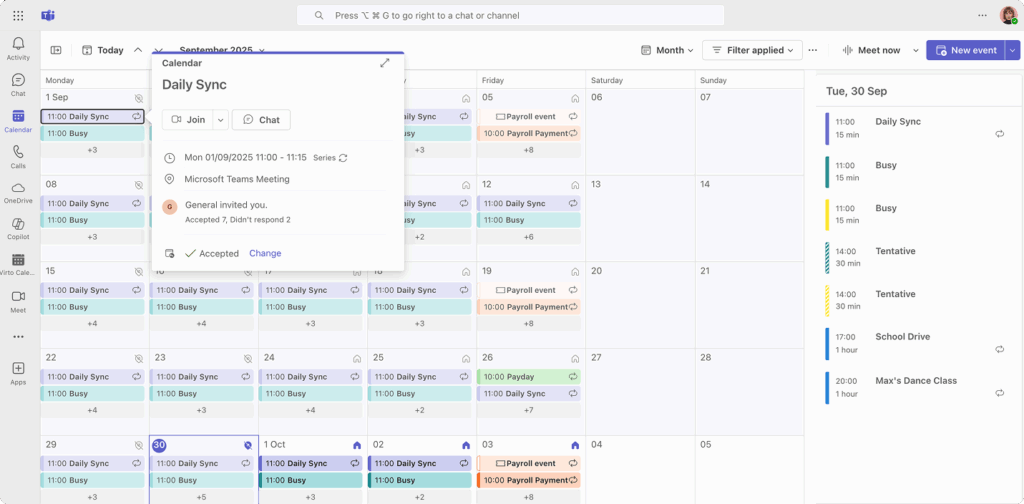Open the Month view dropdown

[x=669, y=50]
